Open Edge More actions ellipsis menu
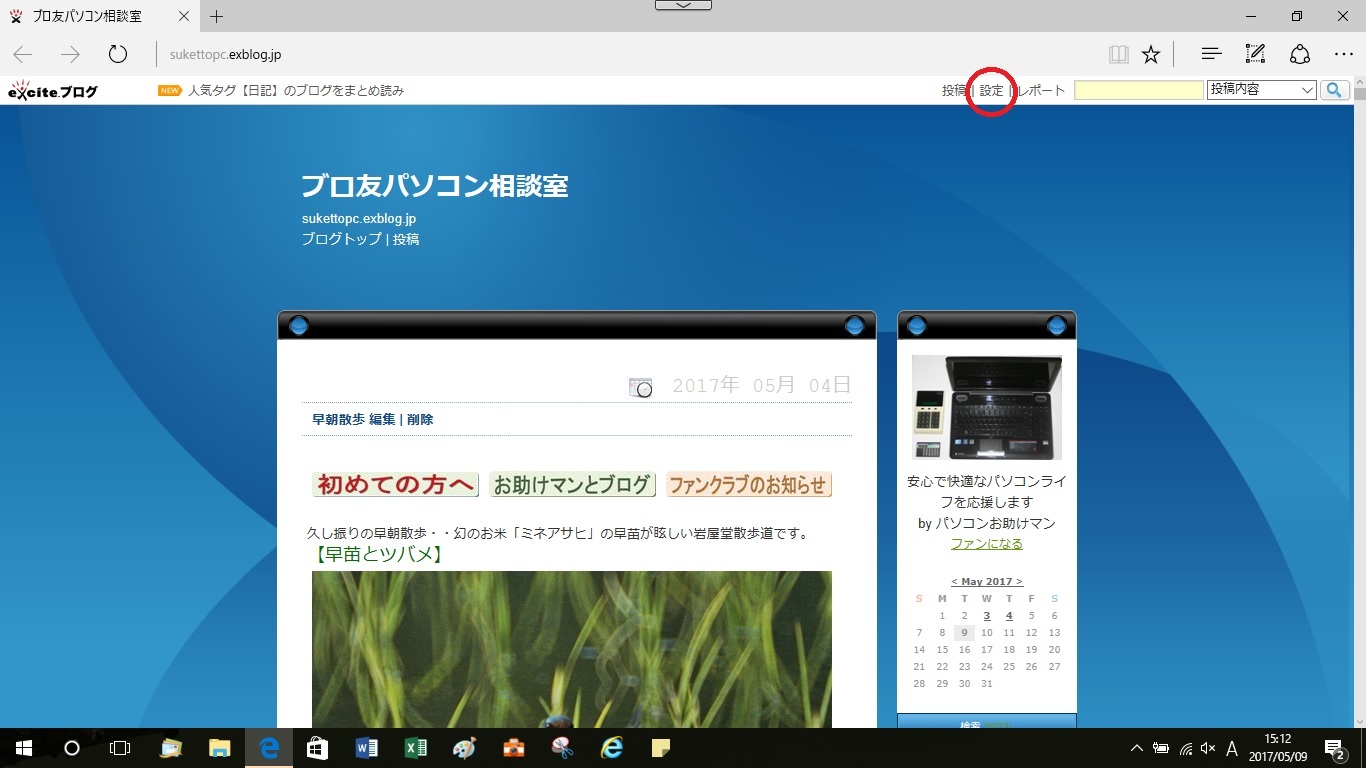 1343,54
